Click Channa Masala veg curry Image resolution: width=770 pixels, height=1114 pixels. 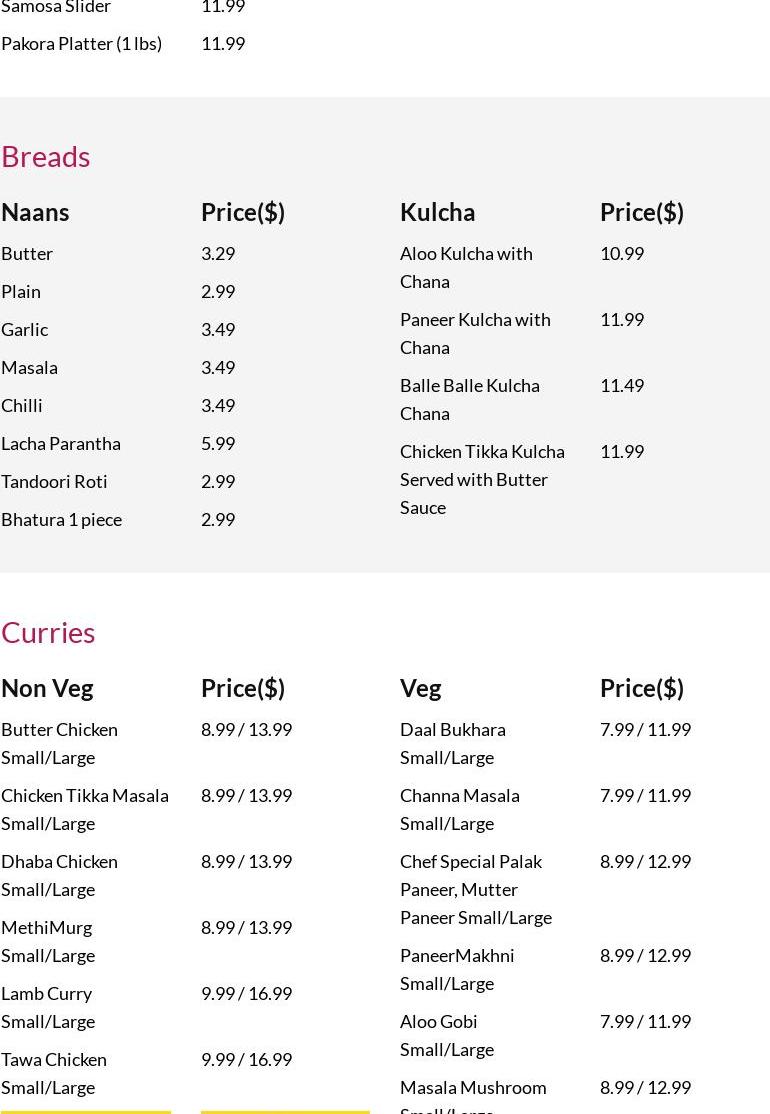(459, 809)
